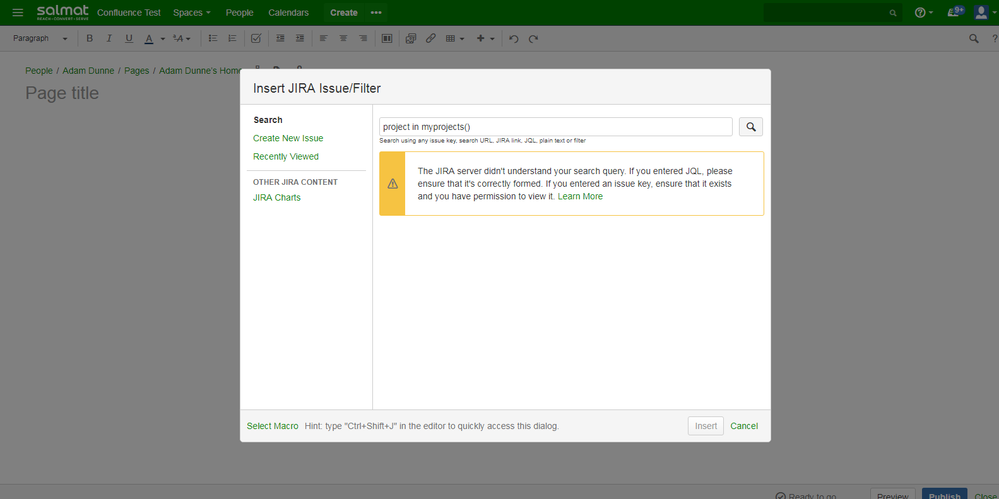
Task: Open the hamburger app switcher menu
Action: (x=17, y=13)
